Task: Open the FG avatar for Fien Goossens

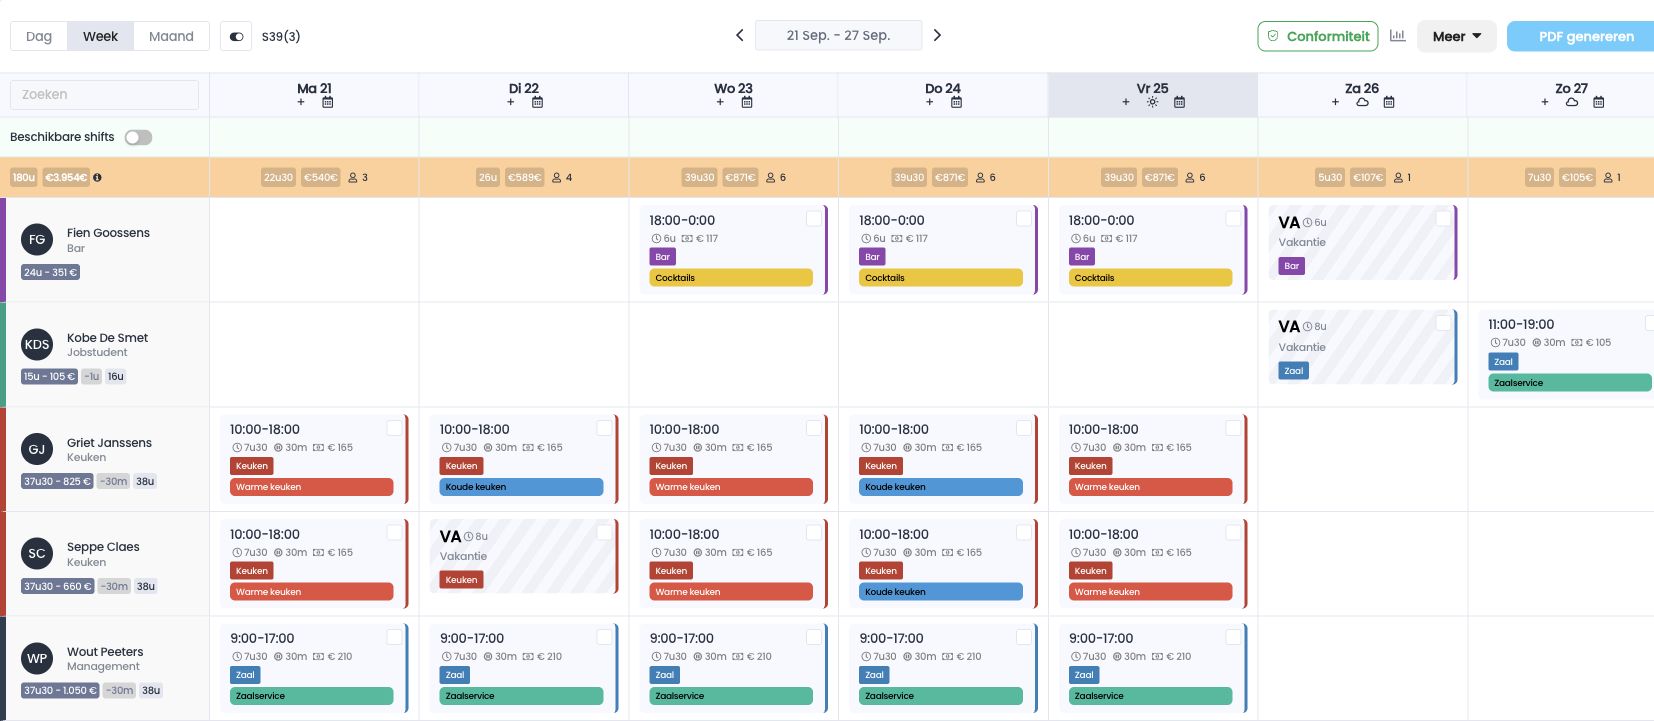Action: (37, 240)
